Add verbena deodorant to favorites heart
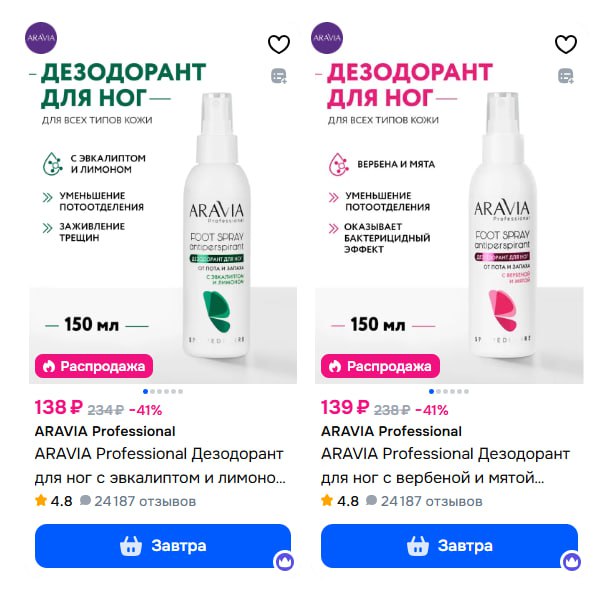This screenshot has height=595, width=611. [x=565, y=44]
